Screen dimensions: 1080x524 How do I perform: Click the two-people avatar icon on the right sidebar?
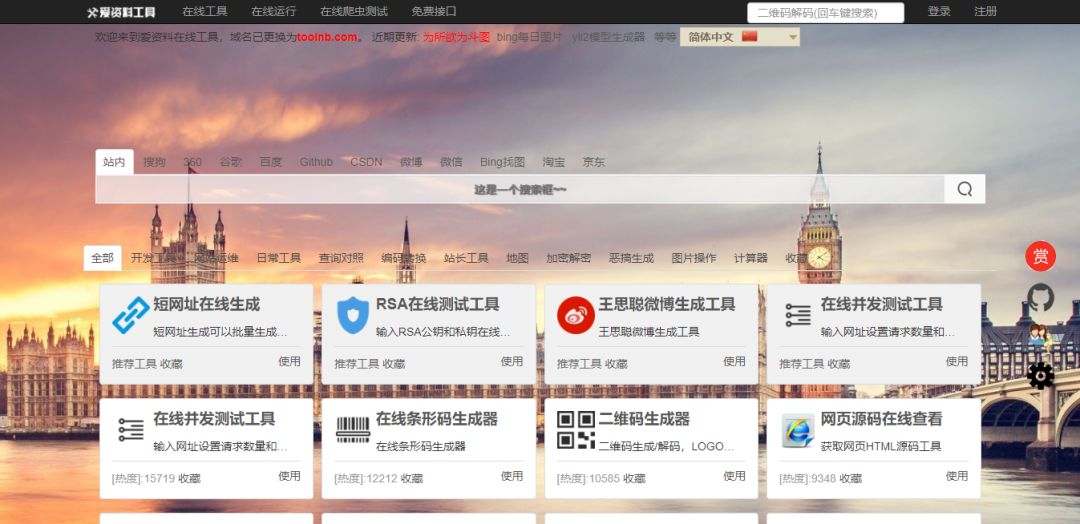[x=1039, y=337]
